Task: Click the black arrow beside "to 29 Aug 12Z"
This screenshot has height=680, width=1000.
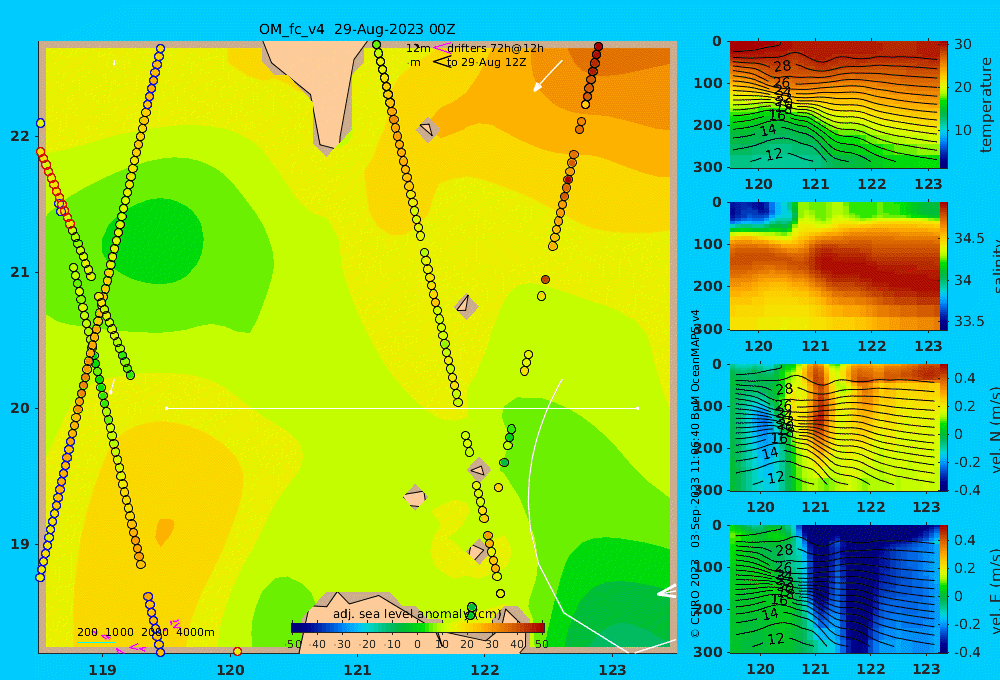Action: tap(441, 62)
